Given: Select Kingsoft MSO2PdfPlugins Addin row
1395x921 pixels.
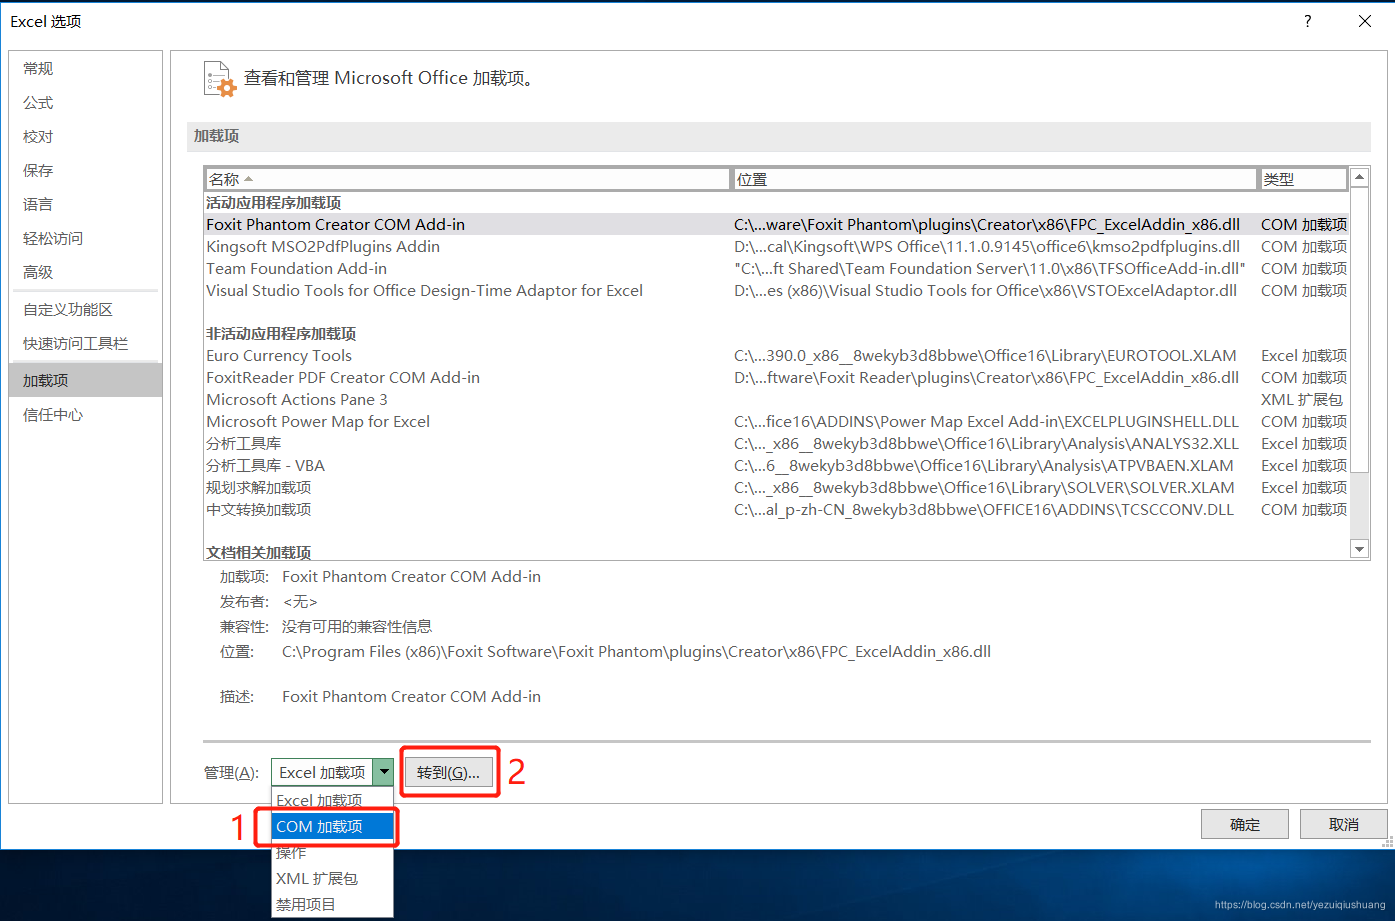Looking at the screenshot, I should [776, 246].
